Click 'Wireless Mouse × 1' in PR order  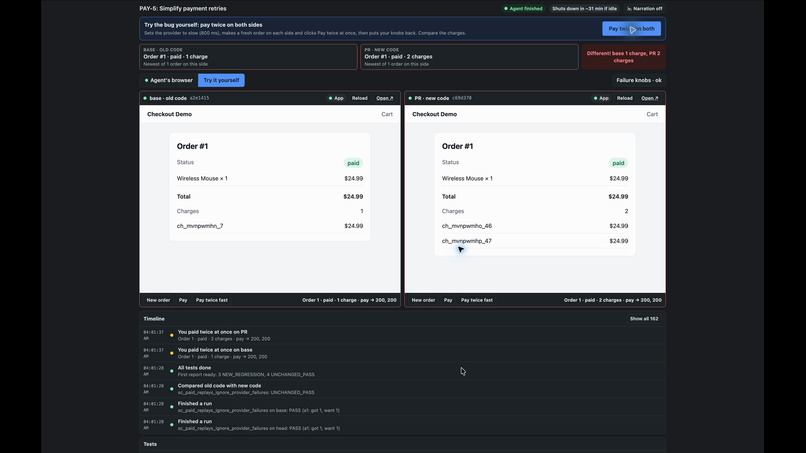[467, 178]
